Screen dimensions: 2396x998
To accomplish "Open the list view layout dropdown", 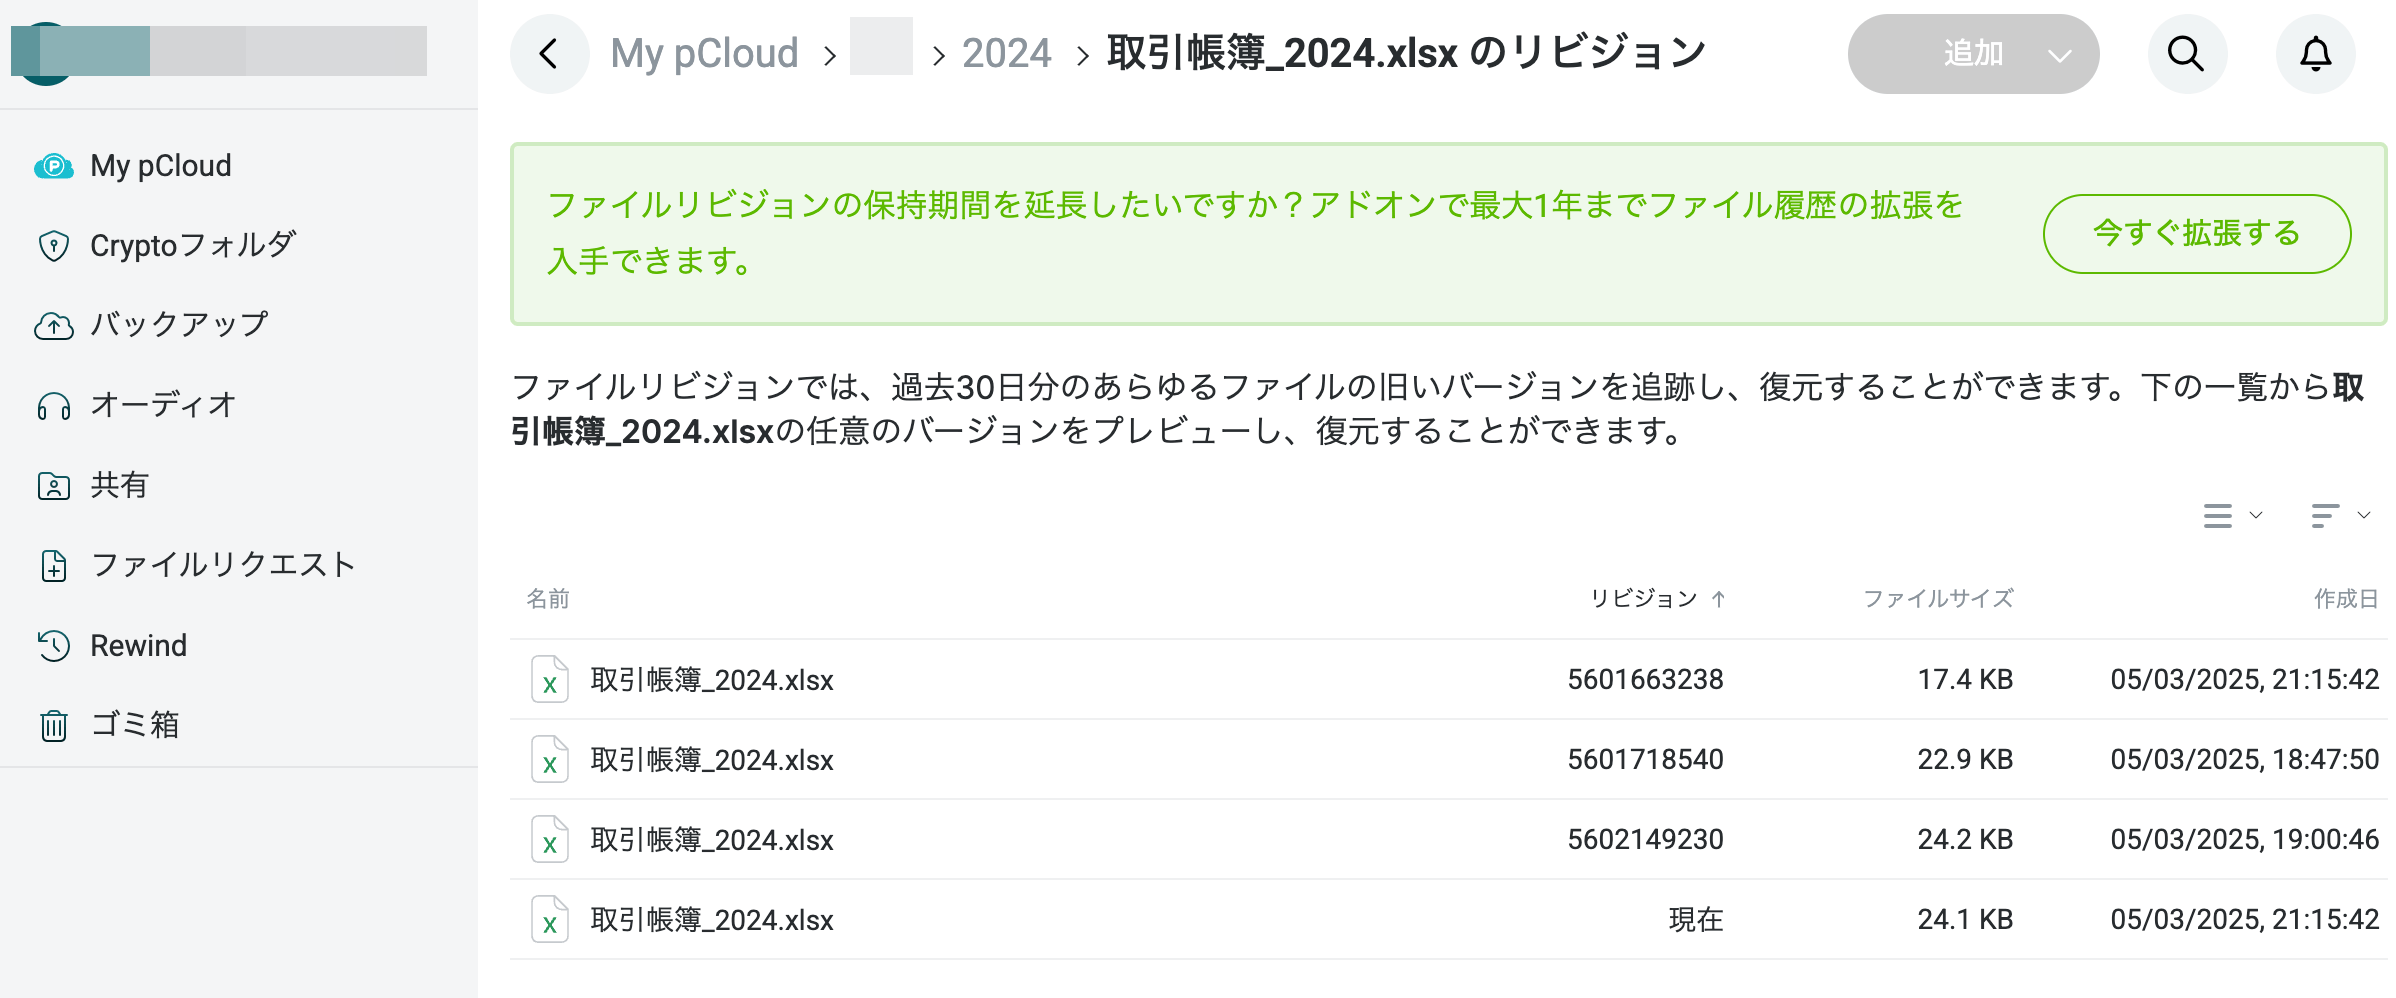I will [x=2232, y=516].
